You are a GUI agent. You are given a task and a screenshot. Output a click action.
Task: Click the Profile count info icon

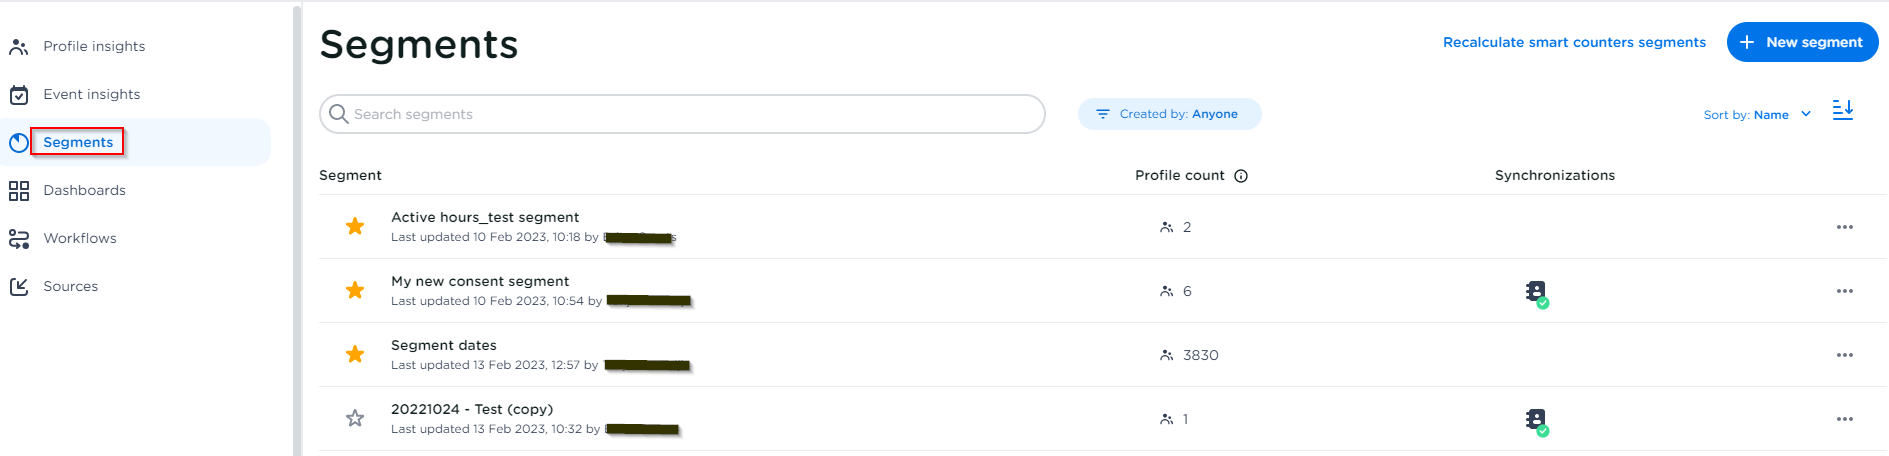[x=1241, y=176]
